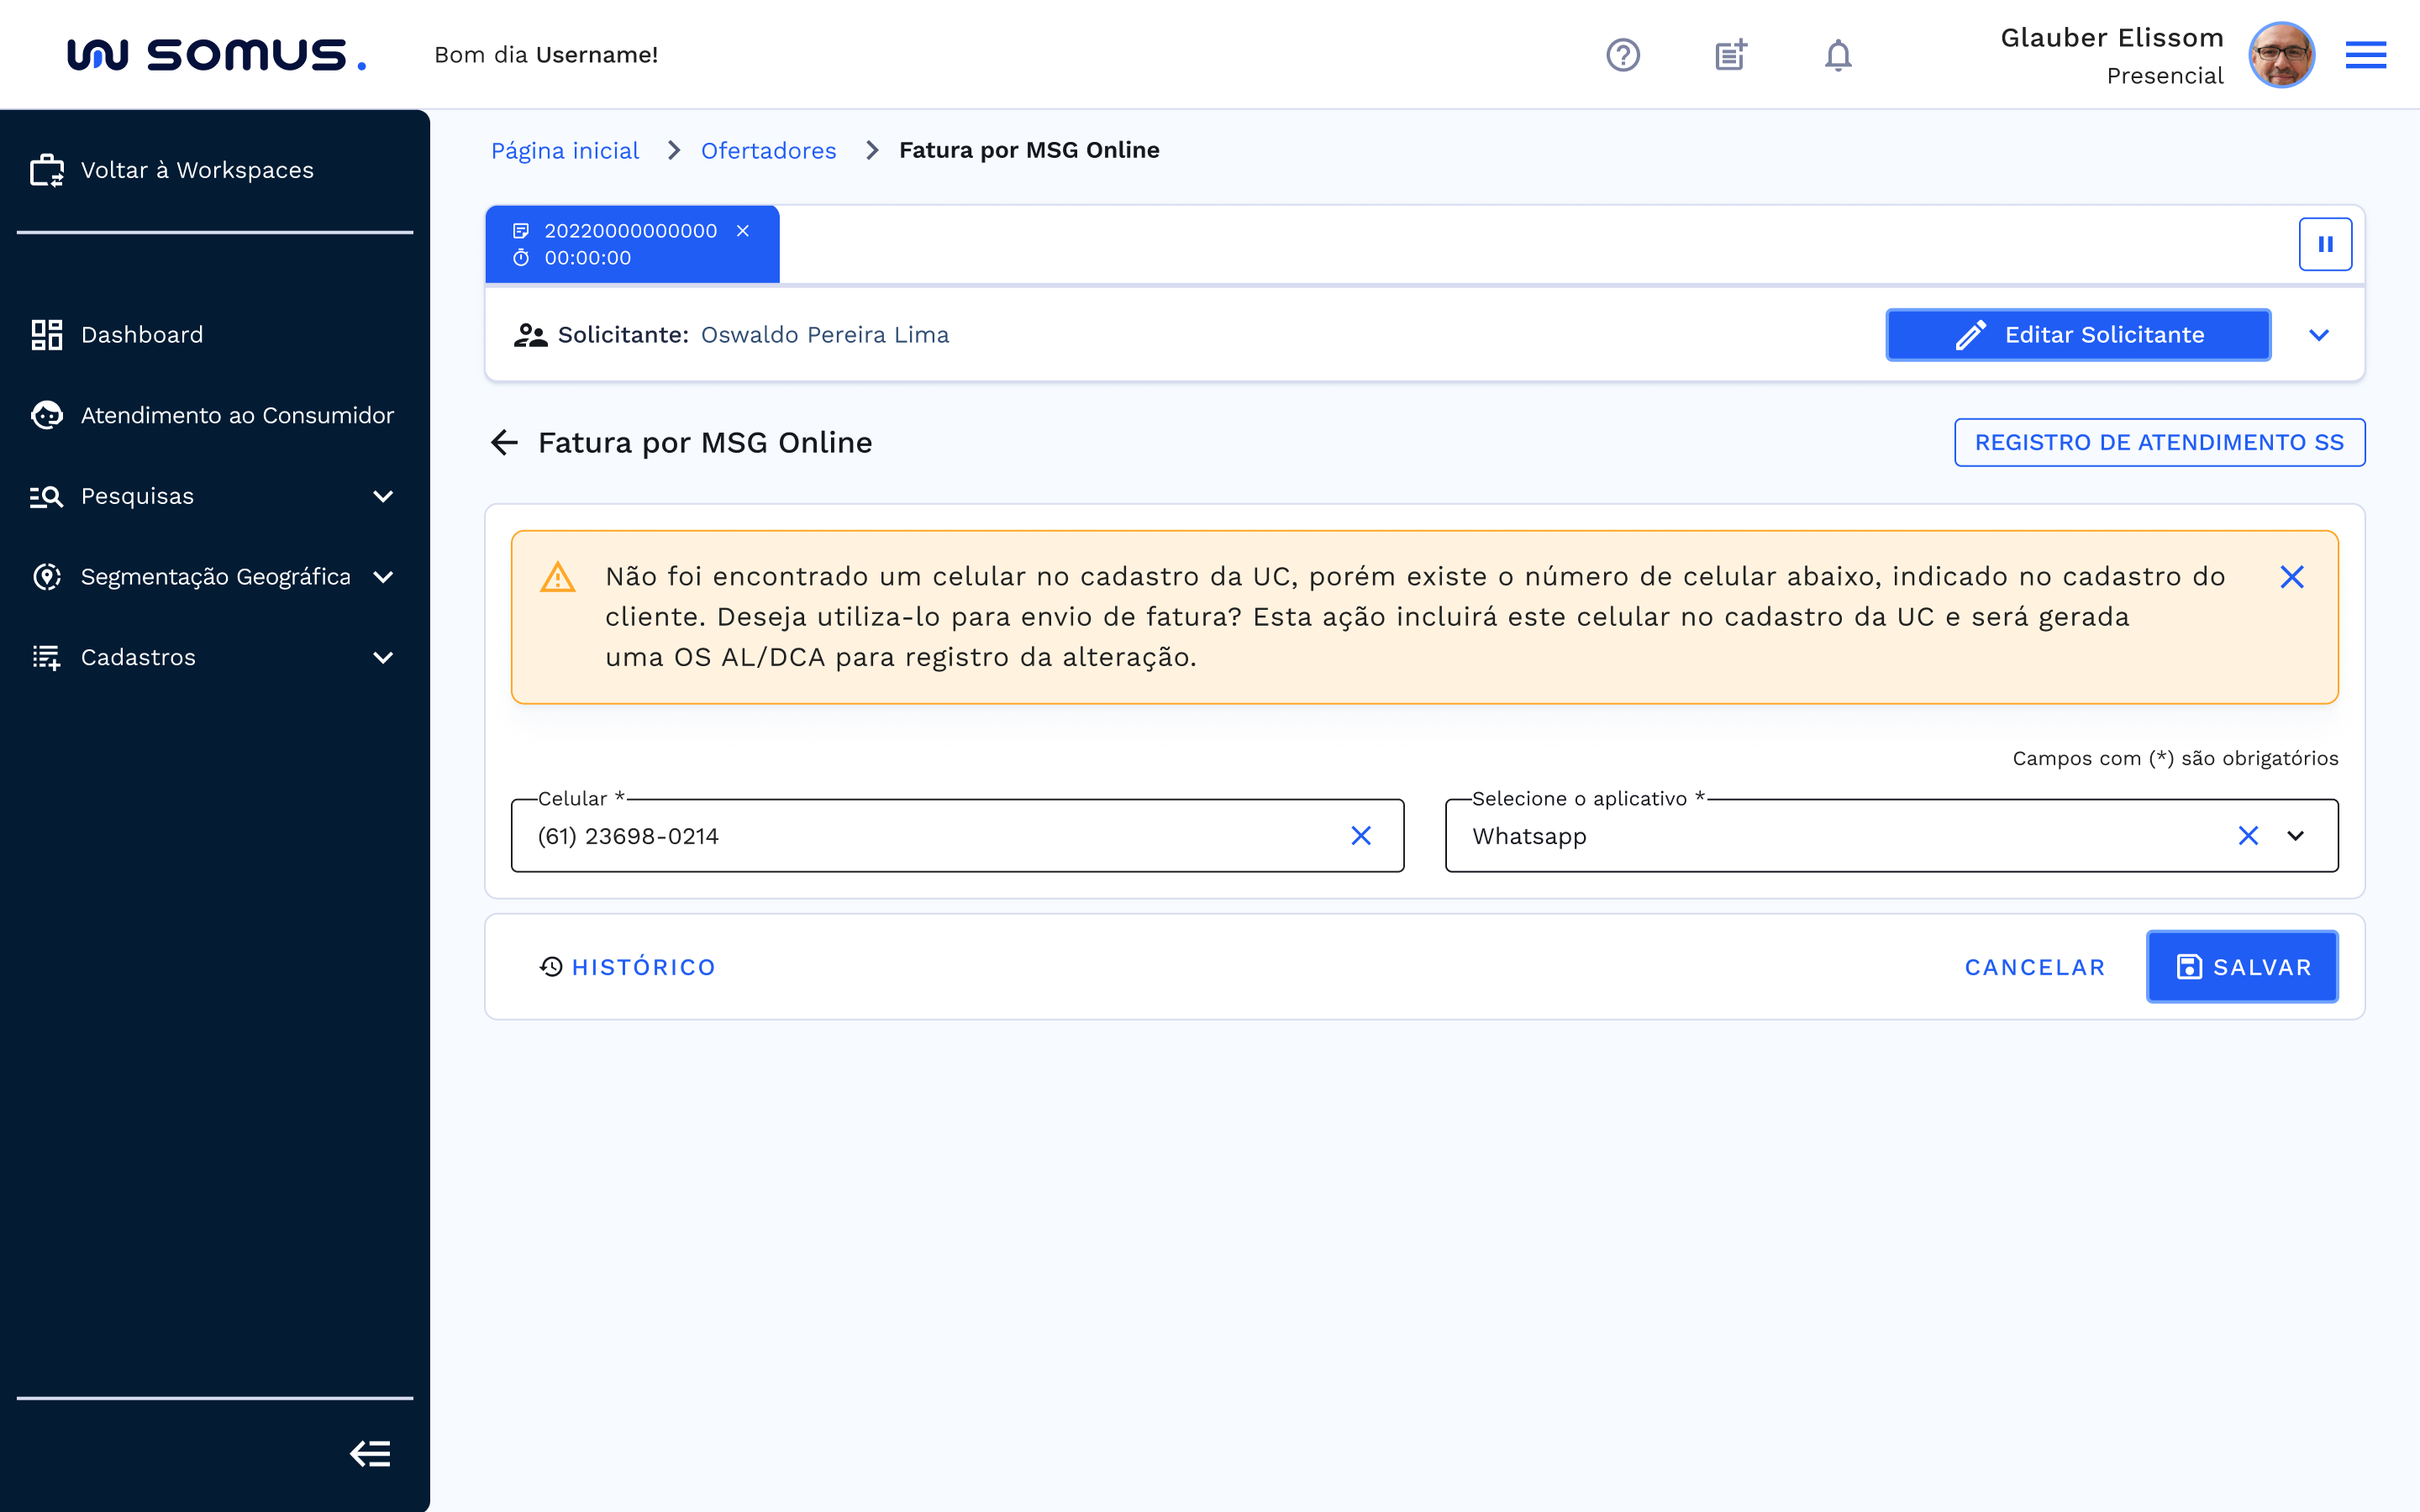This screenshot has width=2420, height=1512.
Task: Save with the SALVAR button
Action: (x=2243, y=966)
